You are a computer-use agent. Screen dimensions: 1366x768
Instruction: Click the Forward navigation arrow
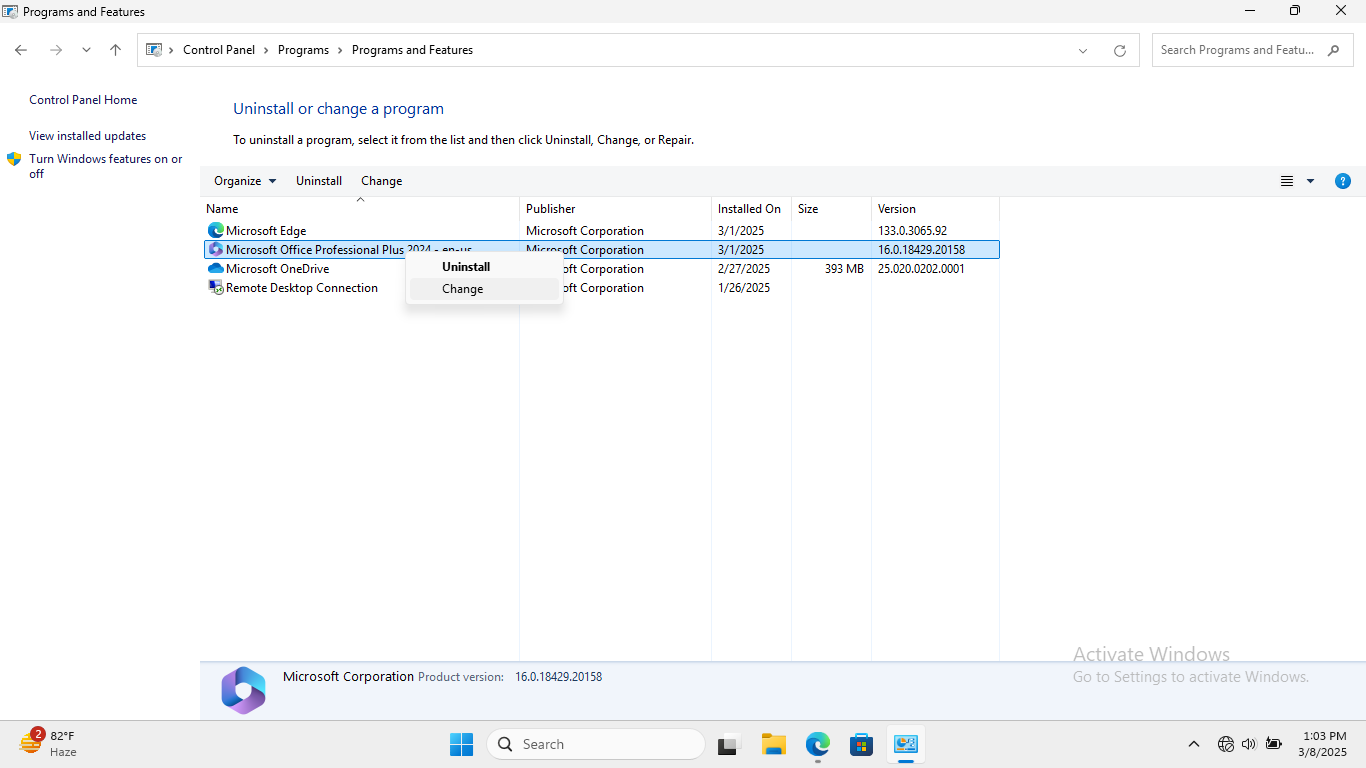pos(56,50)
